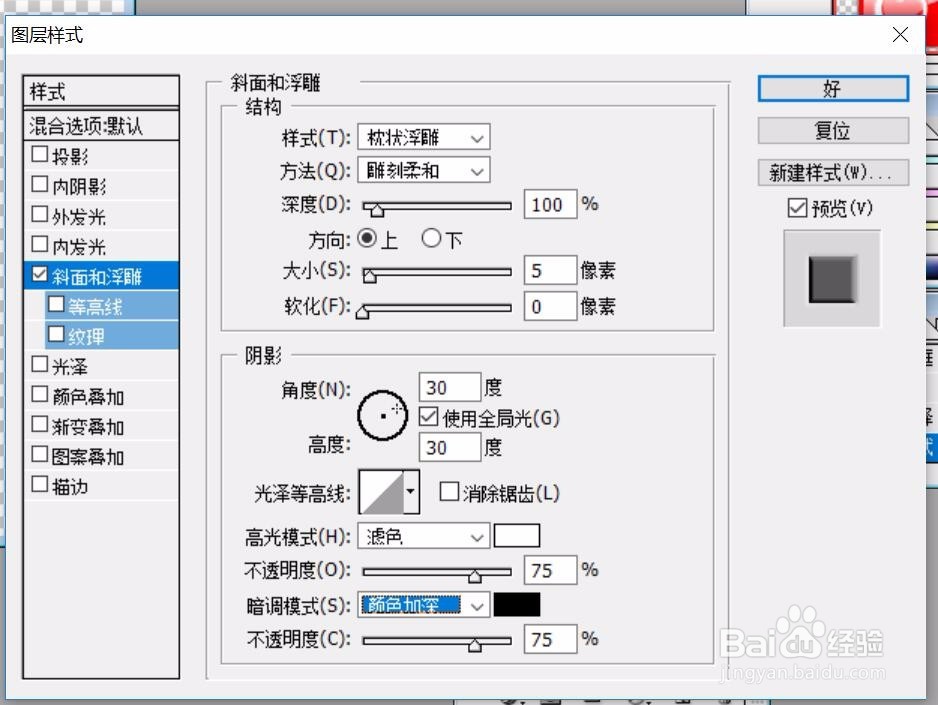Viewport: 938px width, 705px height.
Task: Click the 新建样式(W) new style button
Action: pyautogui.click(x=833, y=173)
